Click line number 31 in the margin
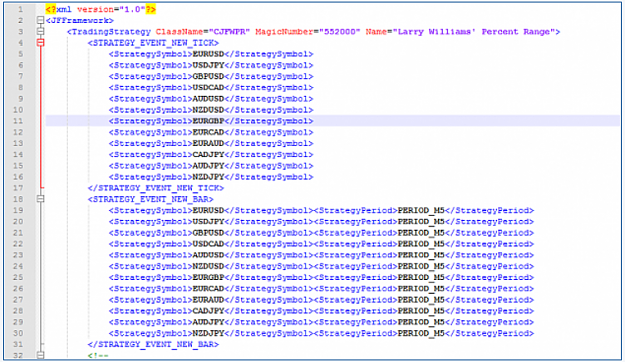Viewport: 625px width, 362px height. [18, 344]
